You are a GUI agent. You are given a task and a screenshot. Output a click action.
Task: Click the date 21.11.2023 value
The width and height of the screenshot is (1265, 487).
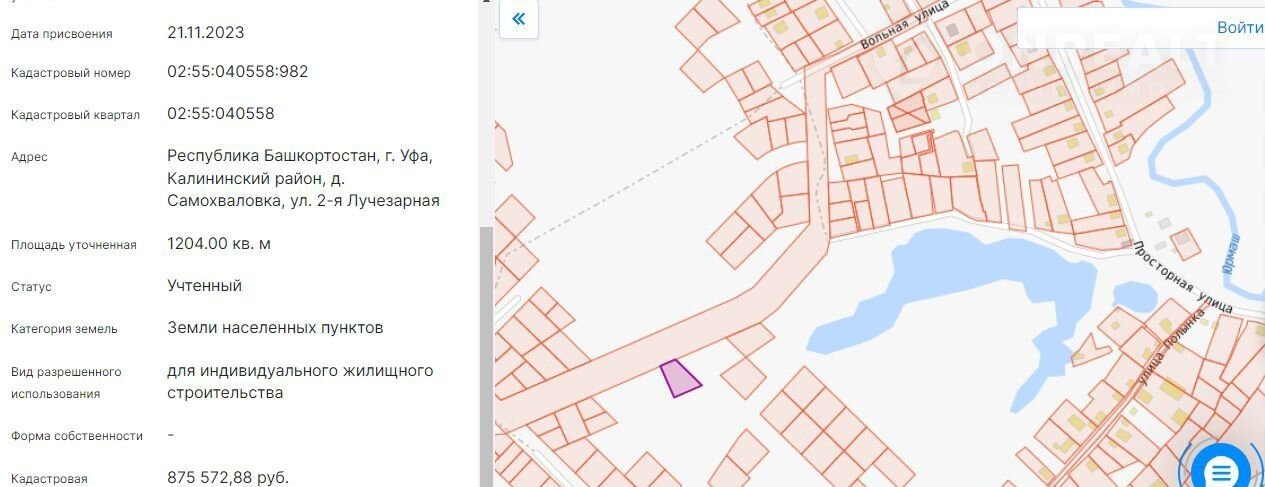tap(205, 33)
